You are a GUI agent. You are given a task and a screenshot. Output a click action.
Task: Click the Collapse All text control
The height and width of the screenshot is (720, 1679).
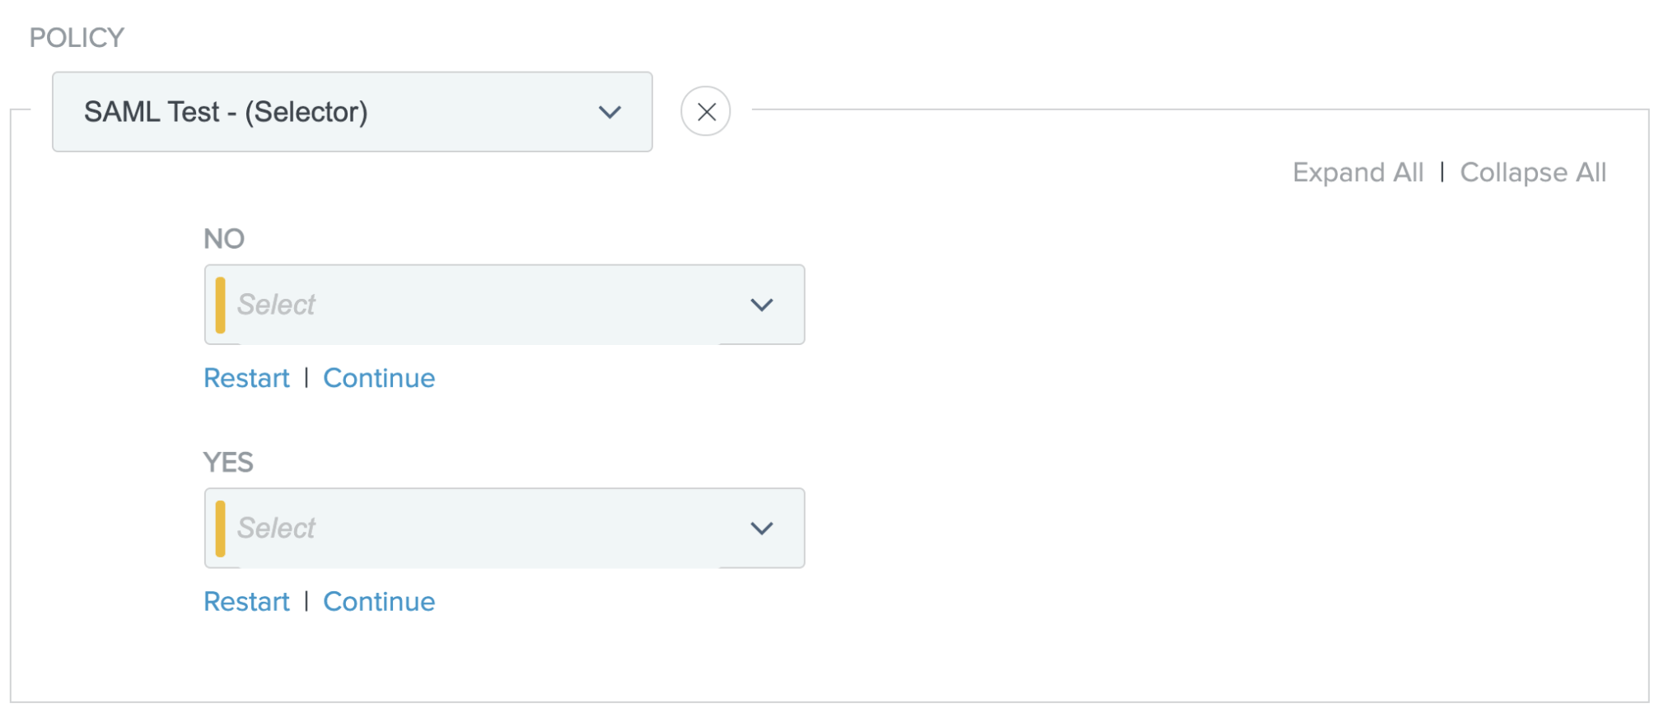[1533, 172]
